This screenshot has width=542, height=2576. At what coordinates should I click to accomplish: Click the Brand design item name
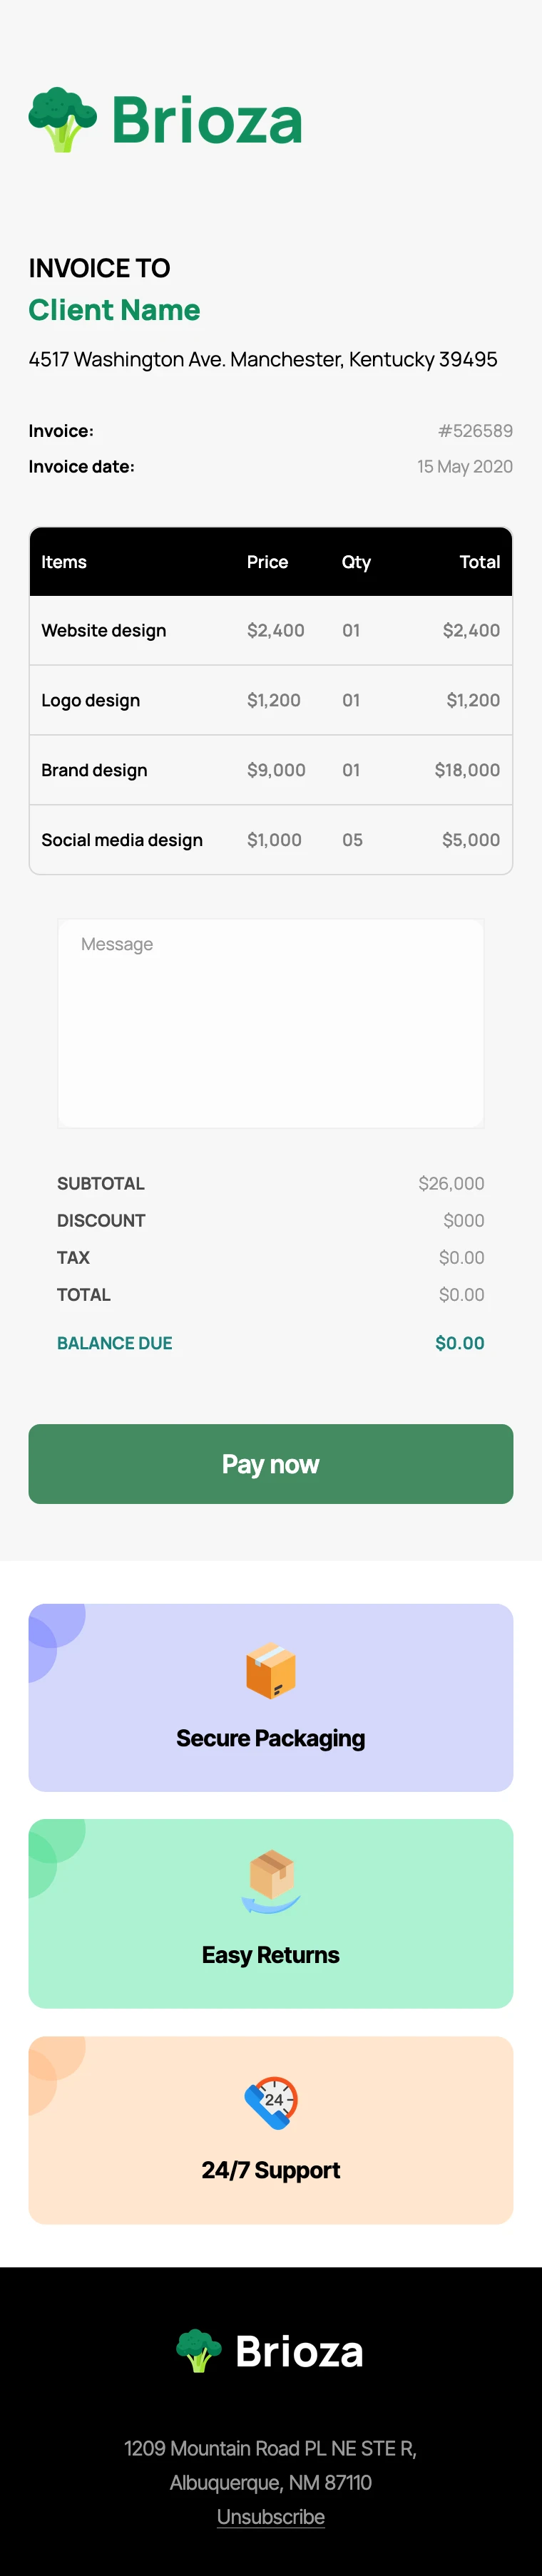(94, 770)
